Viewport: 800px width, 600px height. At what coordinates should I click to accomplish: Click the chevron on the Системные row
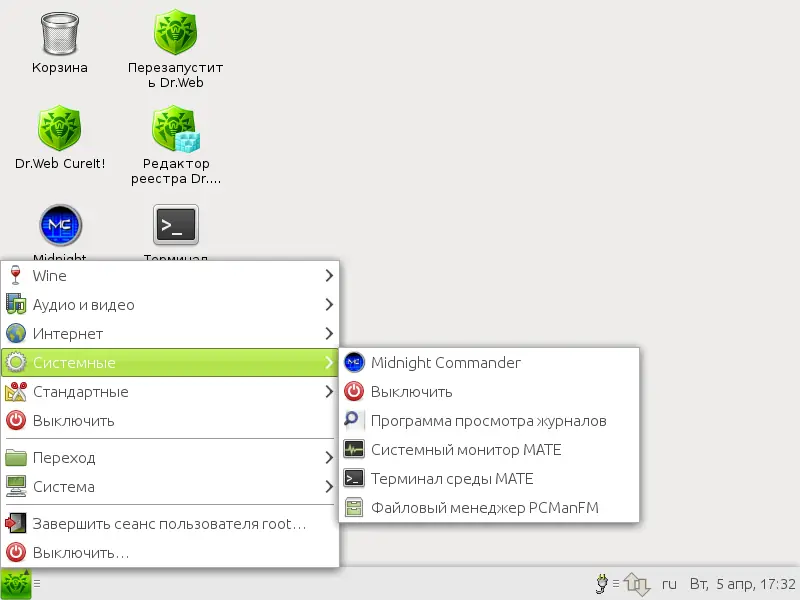pos(329,363)
